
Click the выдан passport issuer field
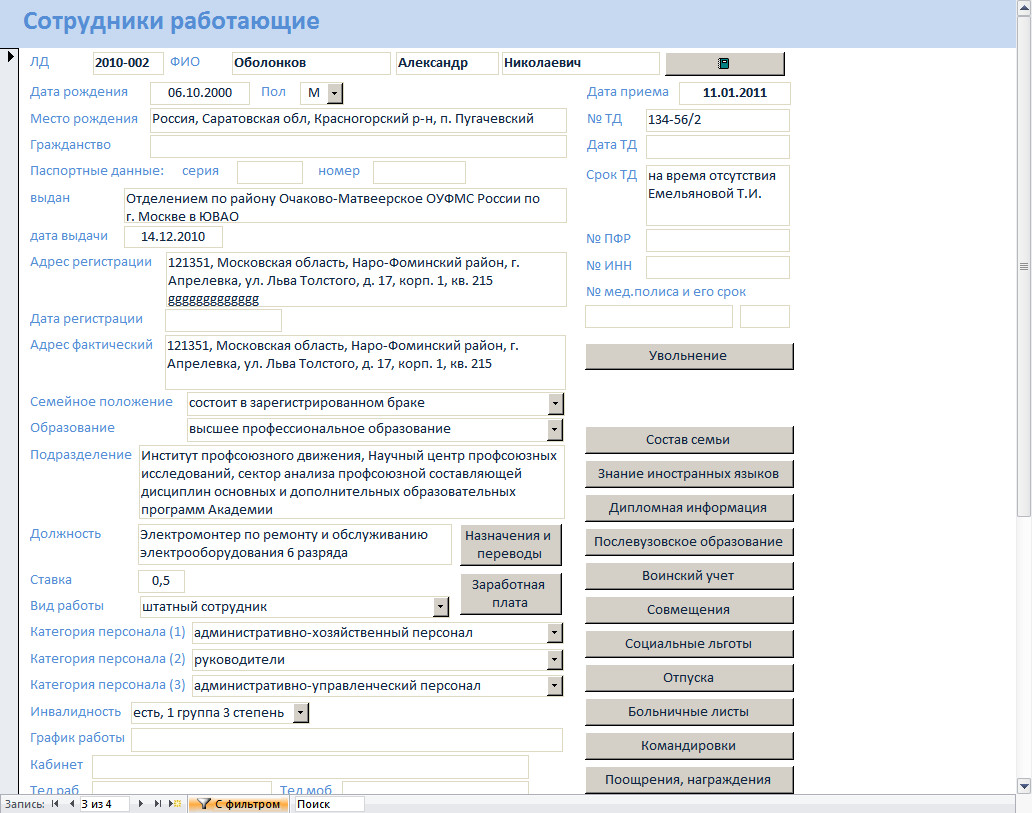346,206
